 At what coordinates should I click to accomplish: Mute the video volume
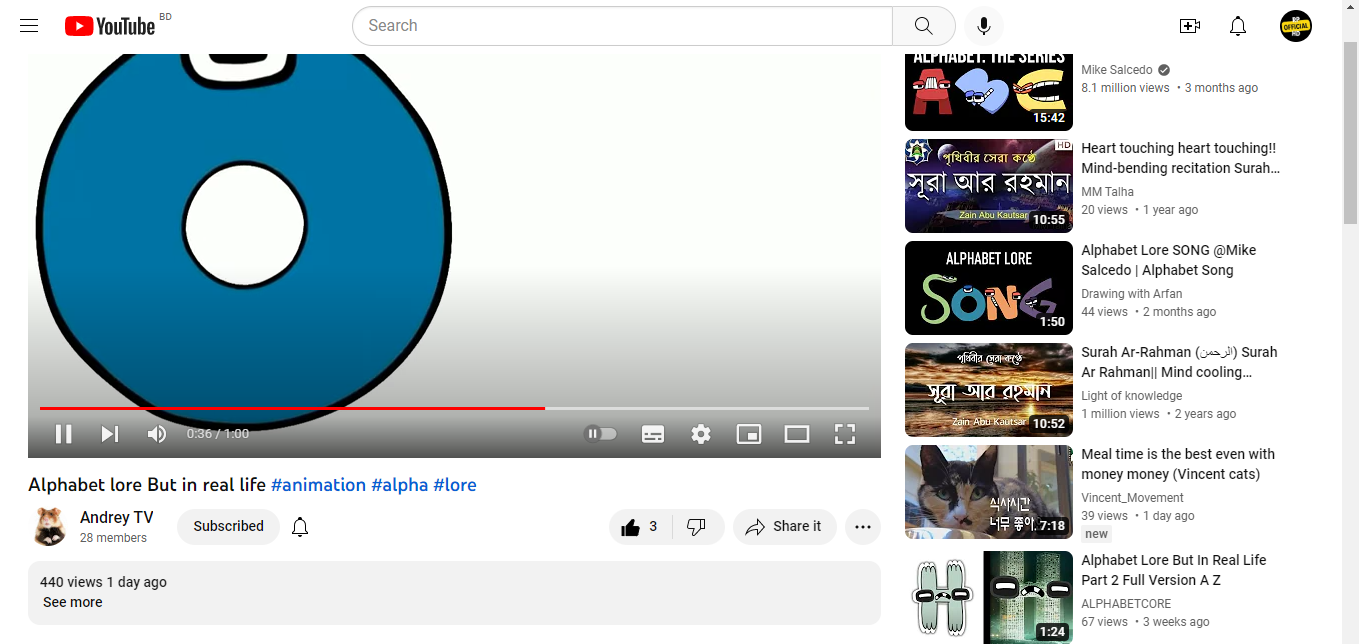click(157, 434)
